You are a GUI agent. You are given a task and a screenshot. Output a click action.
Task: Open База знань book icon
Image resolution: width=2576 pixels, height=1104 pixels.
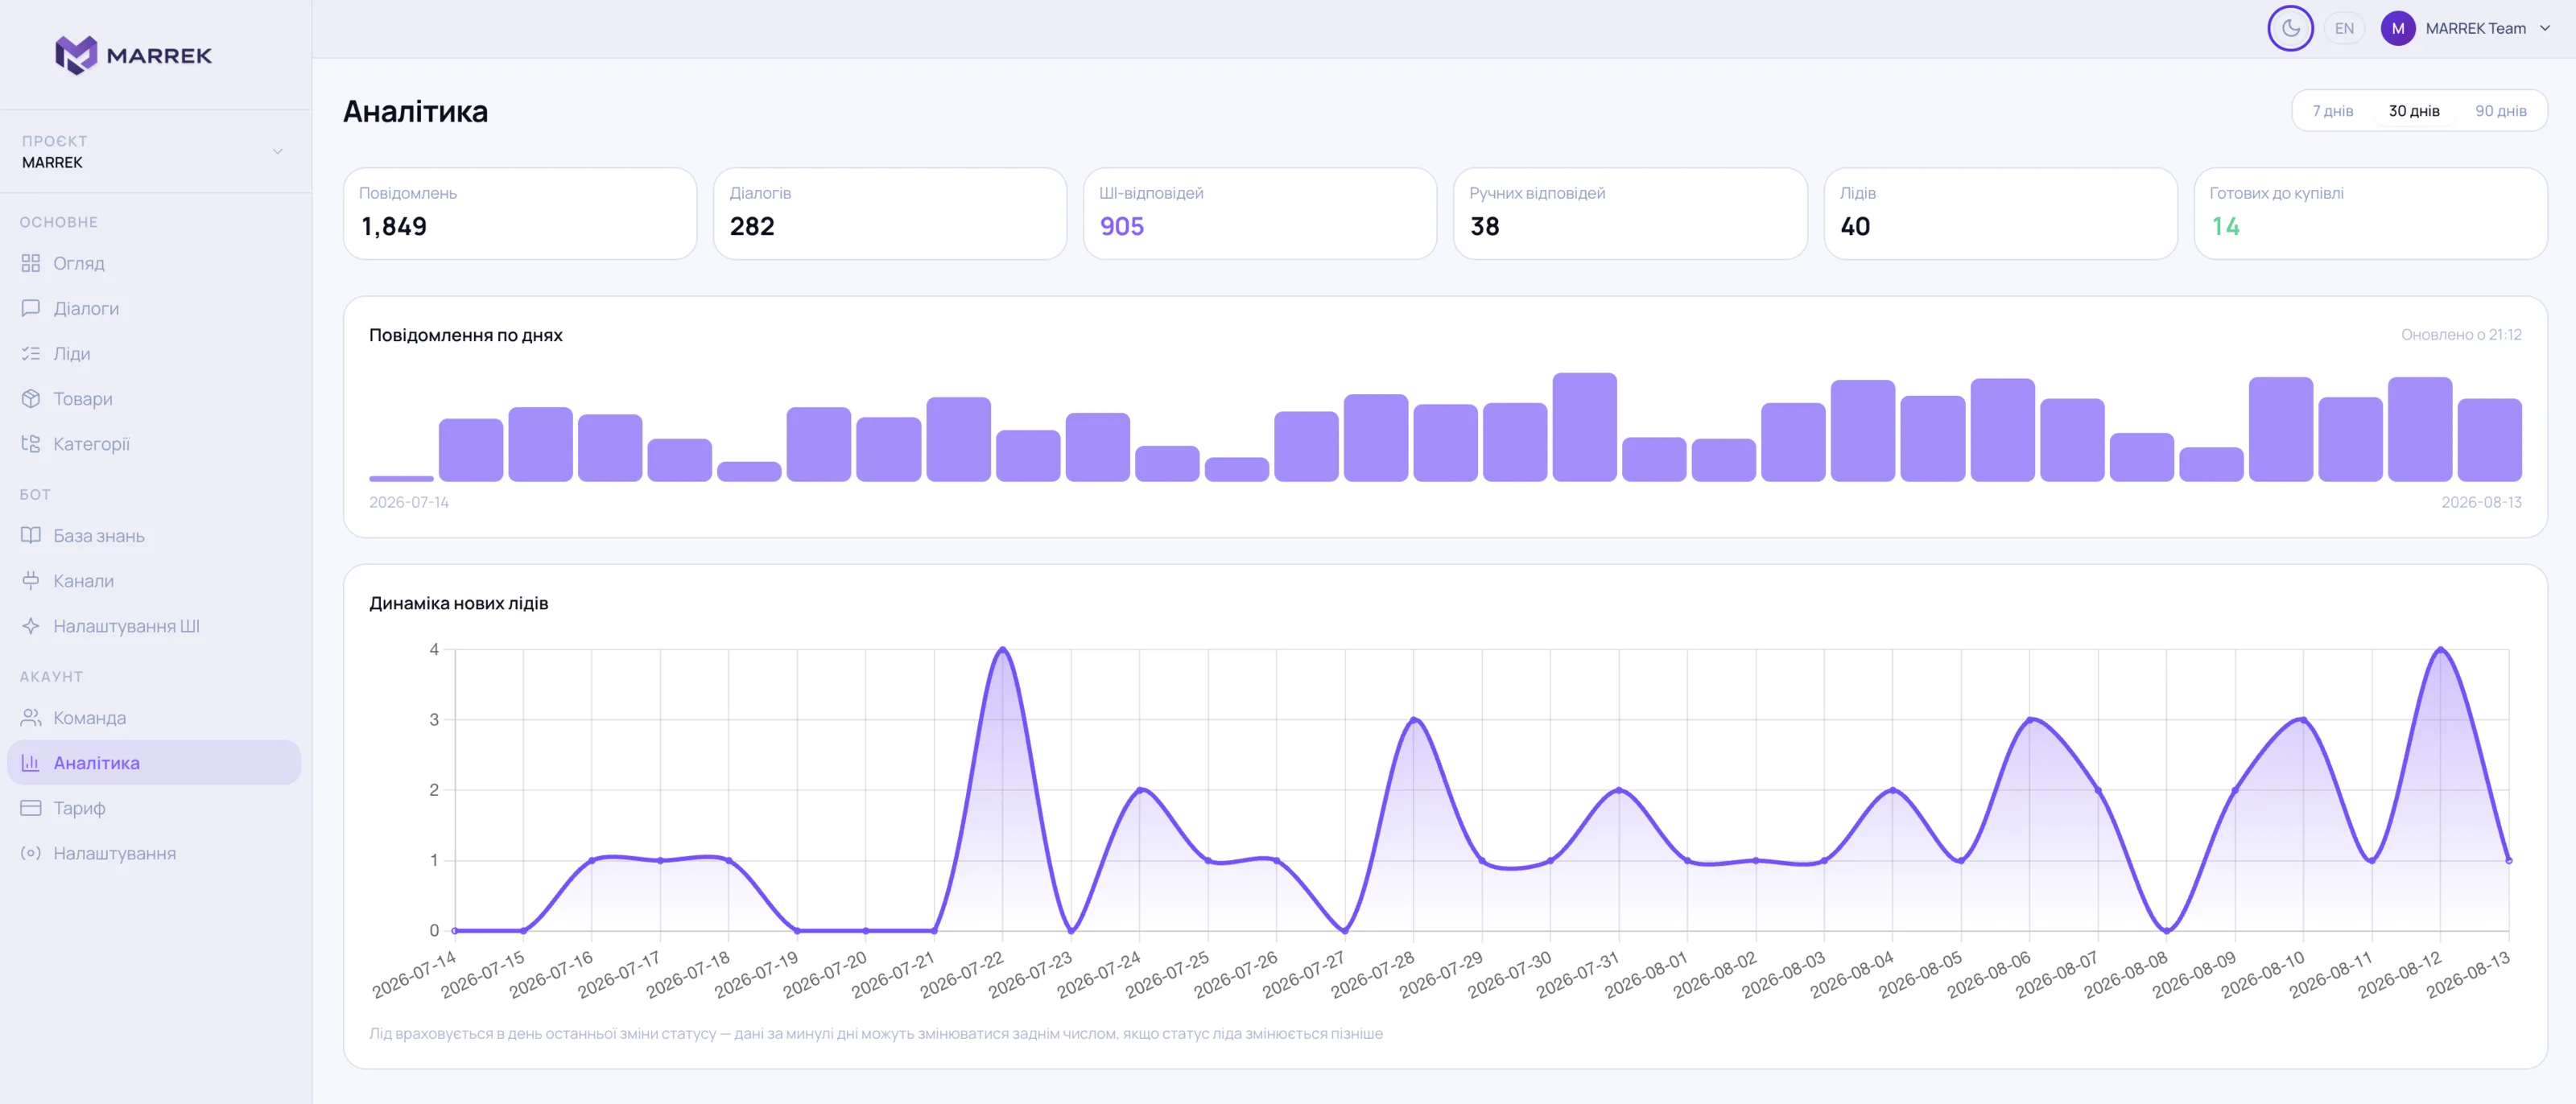(x=31, y=535)
